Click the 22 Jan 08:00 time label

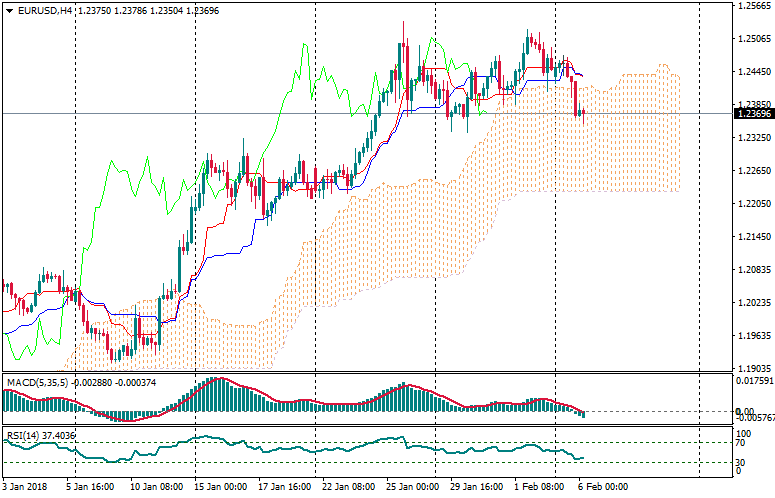point(346,487)
